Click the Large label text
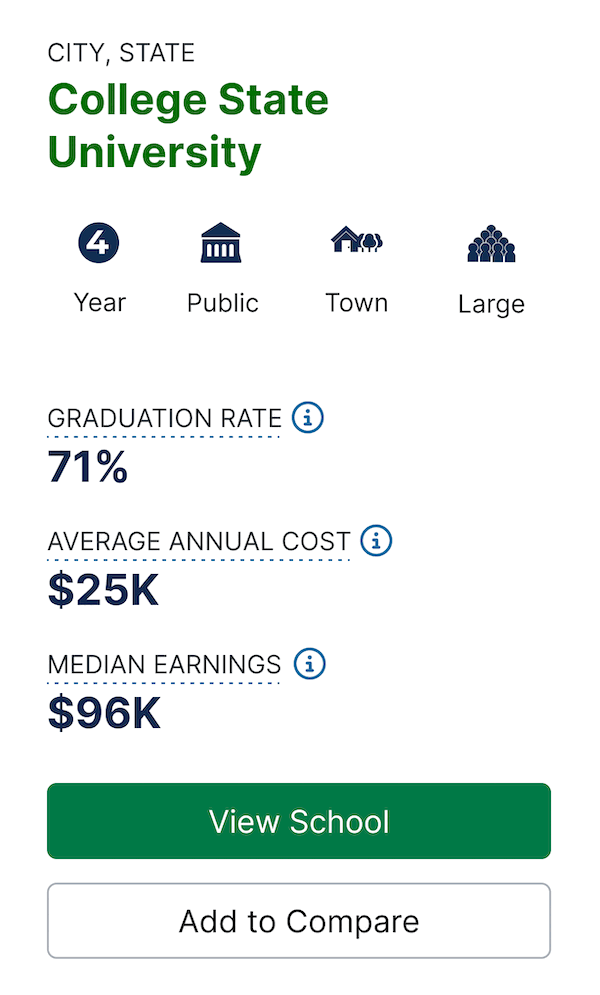600x995 pixels. coord(492,305)
